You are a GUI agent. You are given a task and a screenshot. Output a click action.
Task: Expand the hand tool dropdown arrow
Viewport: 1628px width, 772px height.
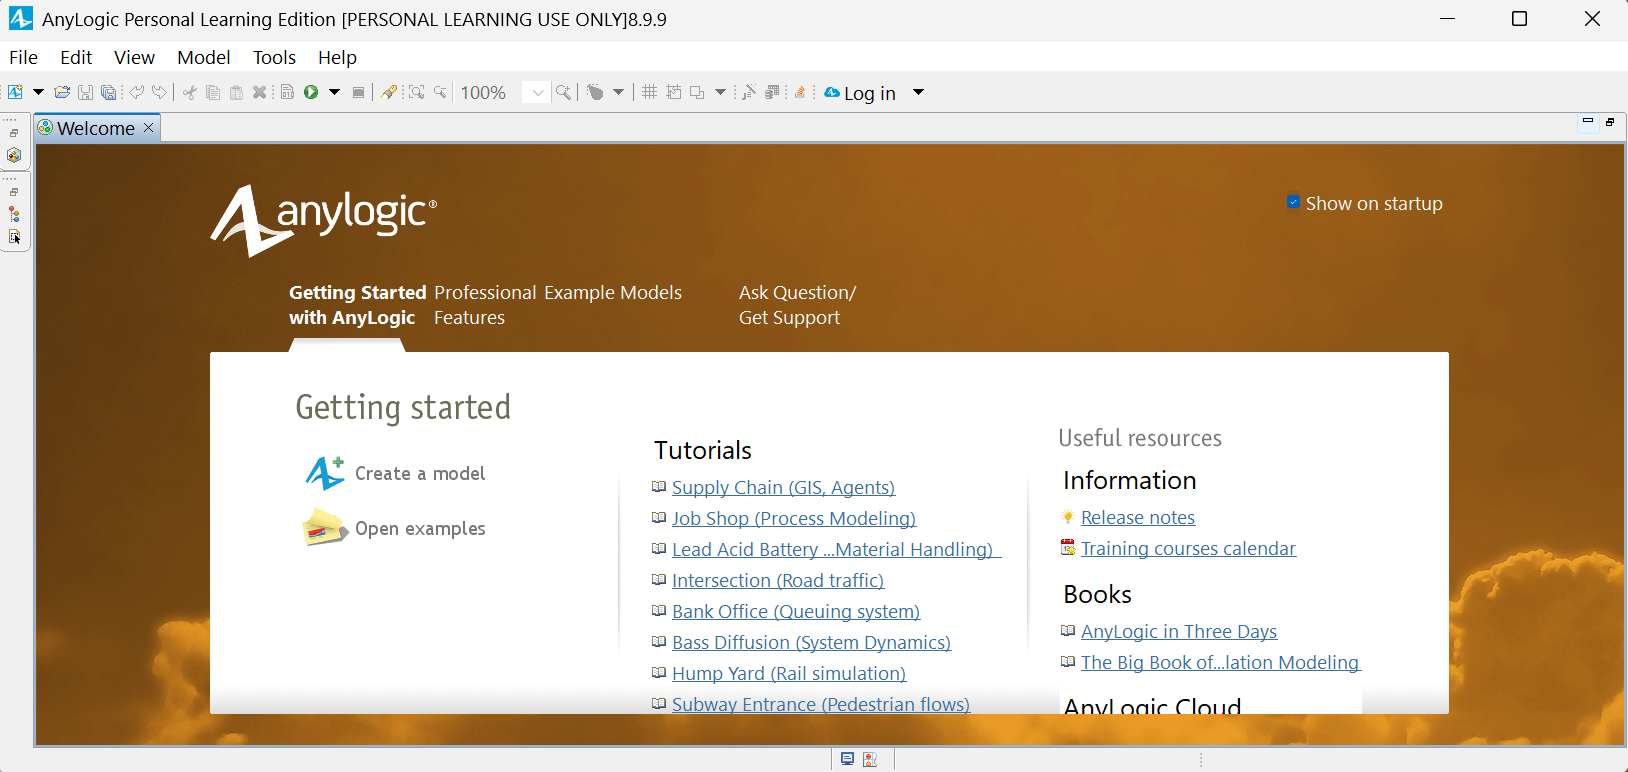[x=618, y=92]
